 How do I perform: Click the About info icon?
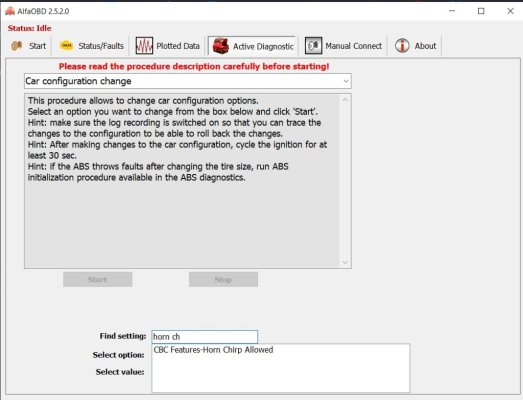(x=402, y=45)
